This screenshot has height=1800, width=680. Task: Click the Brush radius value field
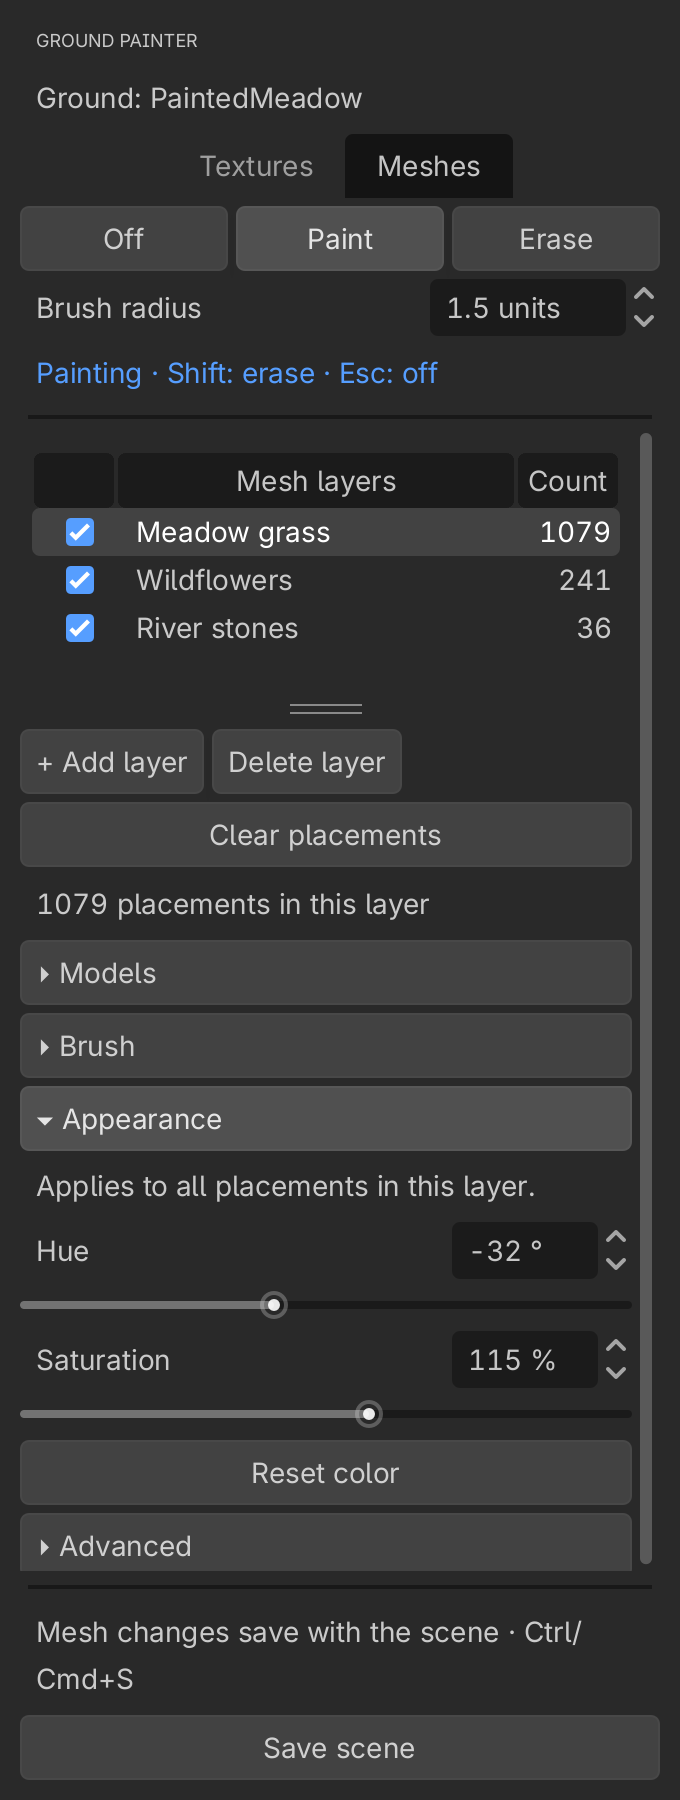(528, 308)
